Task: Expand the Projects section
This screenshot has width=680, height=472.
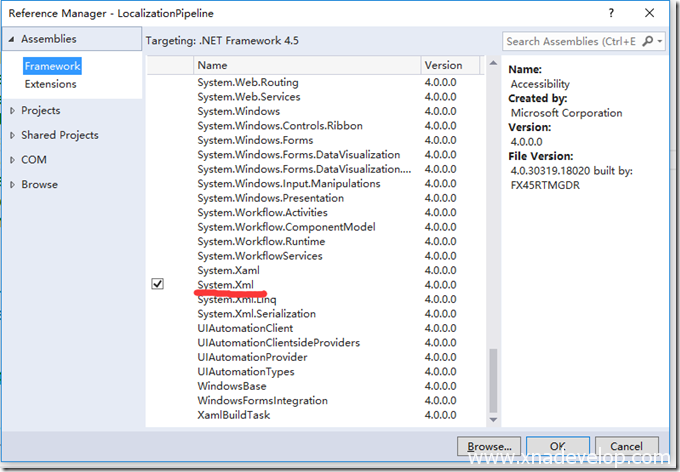Action: (x=12, y=111)
